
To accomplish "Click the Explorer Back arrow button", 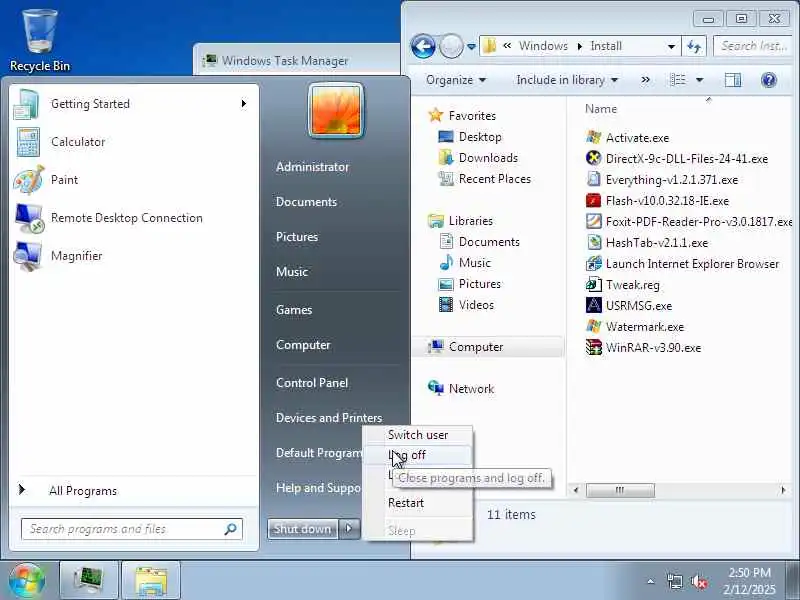I will (423, 46).
